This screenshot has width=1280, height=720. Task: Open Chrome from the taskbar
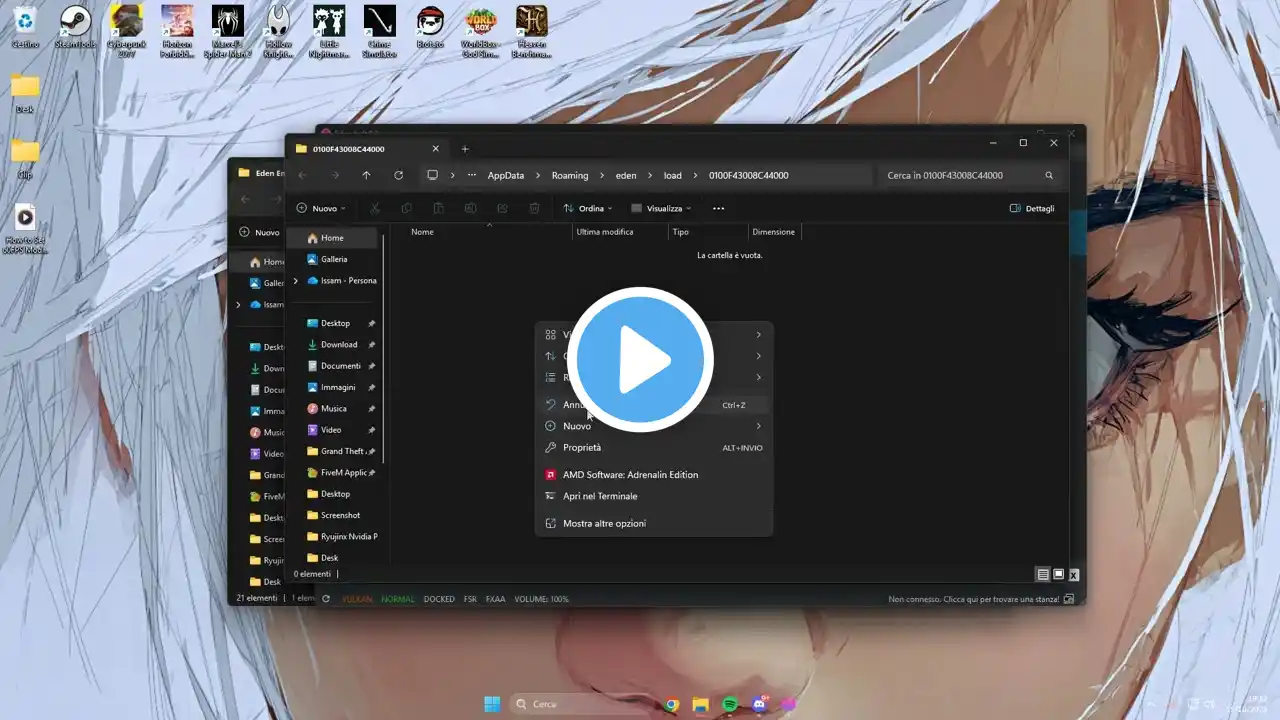(x=672, y=704)
